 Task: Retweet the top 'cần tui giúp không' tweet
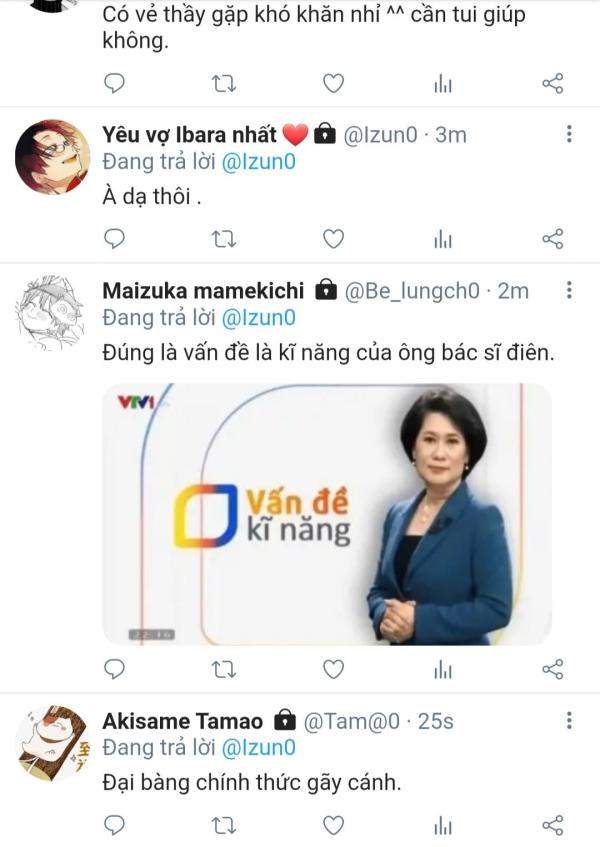point(224,83)
